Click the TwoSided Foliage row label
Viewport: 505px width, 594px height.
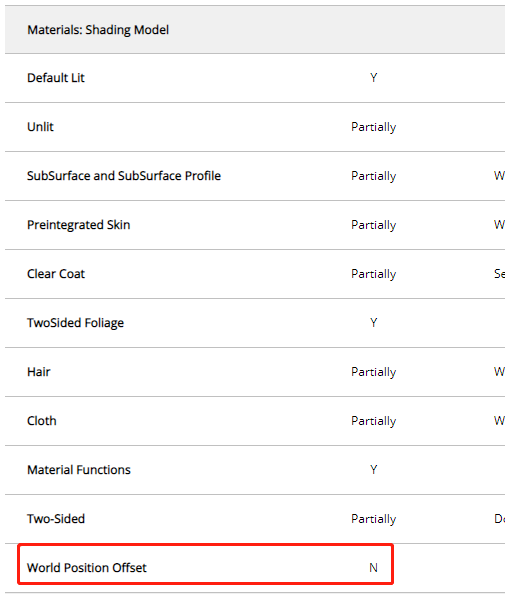[75, 323]
